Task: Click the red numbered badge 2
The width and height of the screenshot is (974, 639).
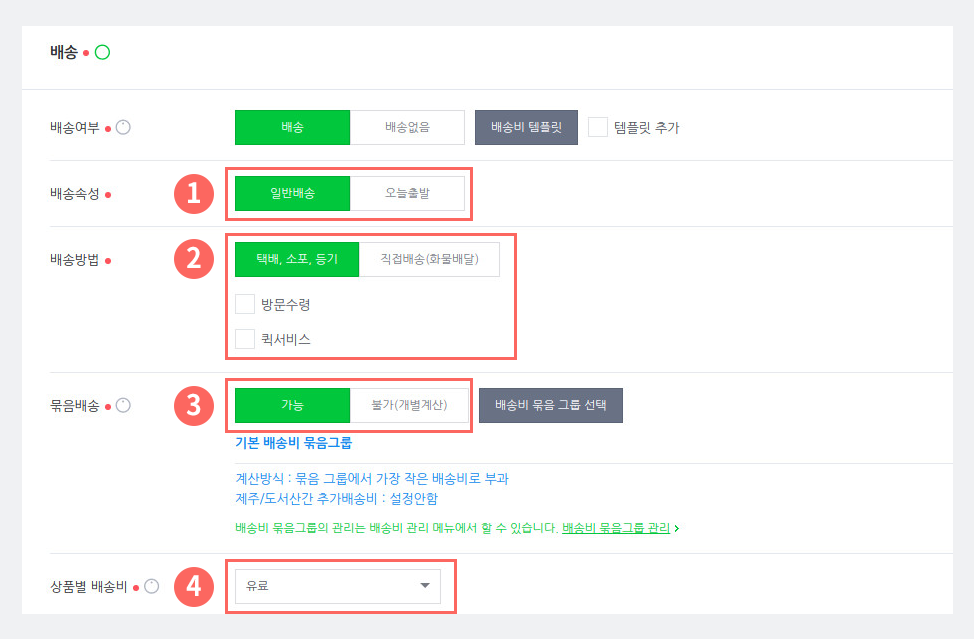Action: pyautogui.click(x=194, y=259)
